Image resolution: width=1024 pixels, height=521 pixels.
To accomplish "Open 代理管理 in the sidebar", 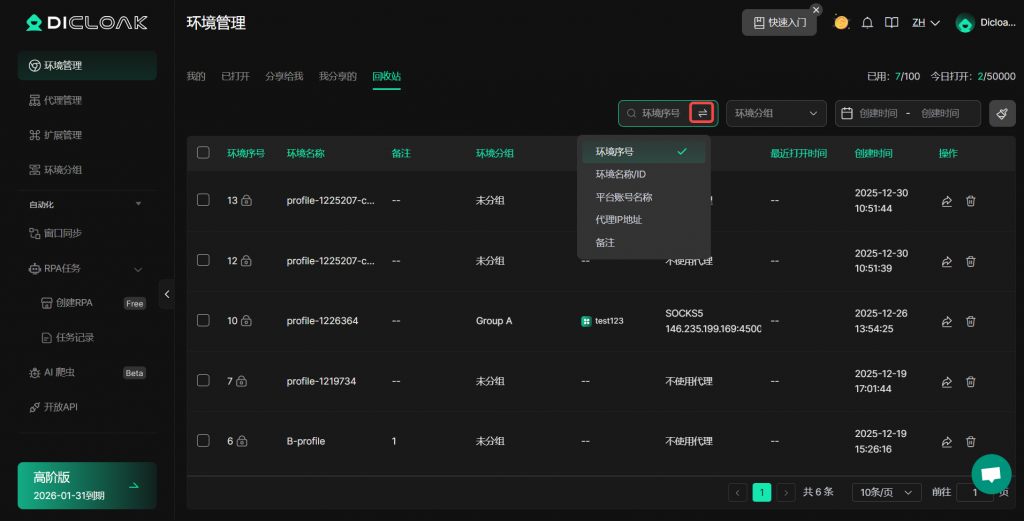I will tap(63, 100).
